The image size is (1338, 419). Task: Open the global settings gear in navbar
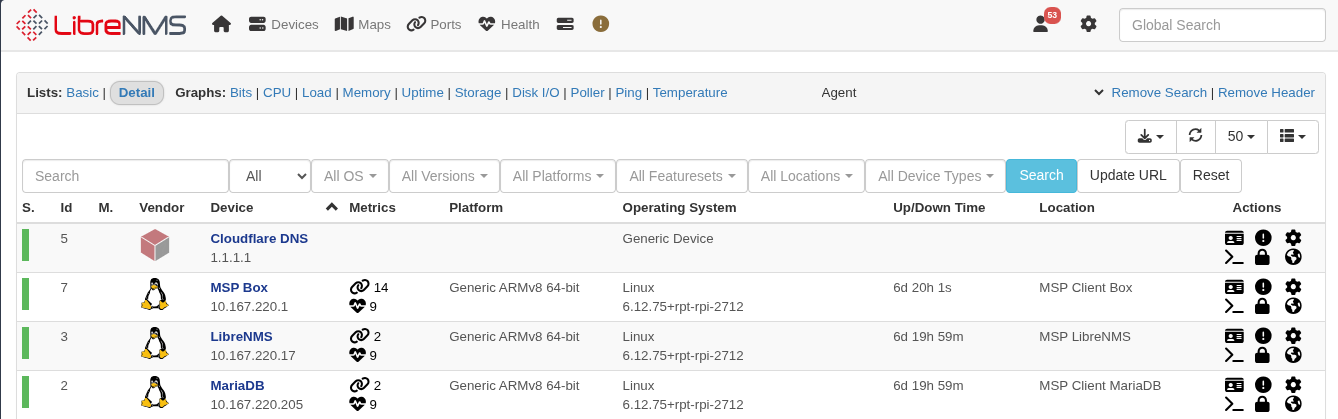tap(1089, 24)
